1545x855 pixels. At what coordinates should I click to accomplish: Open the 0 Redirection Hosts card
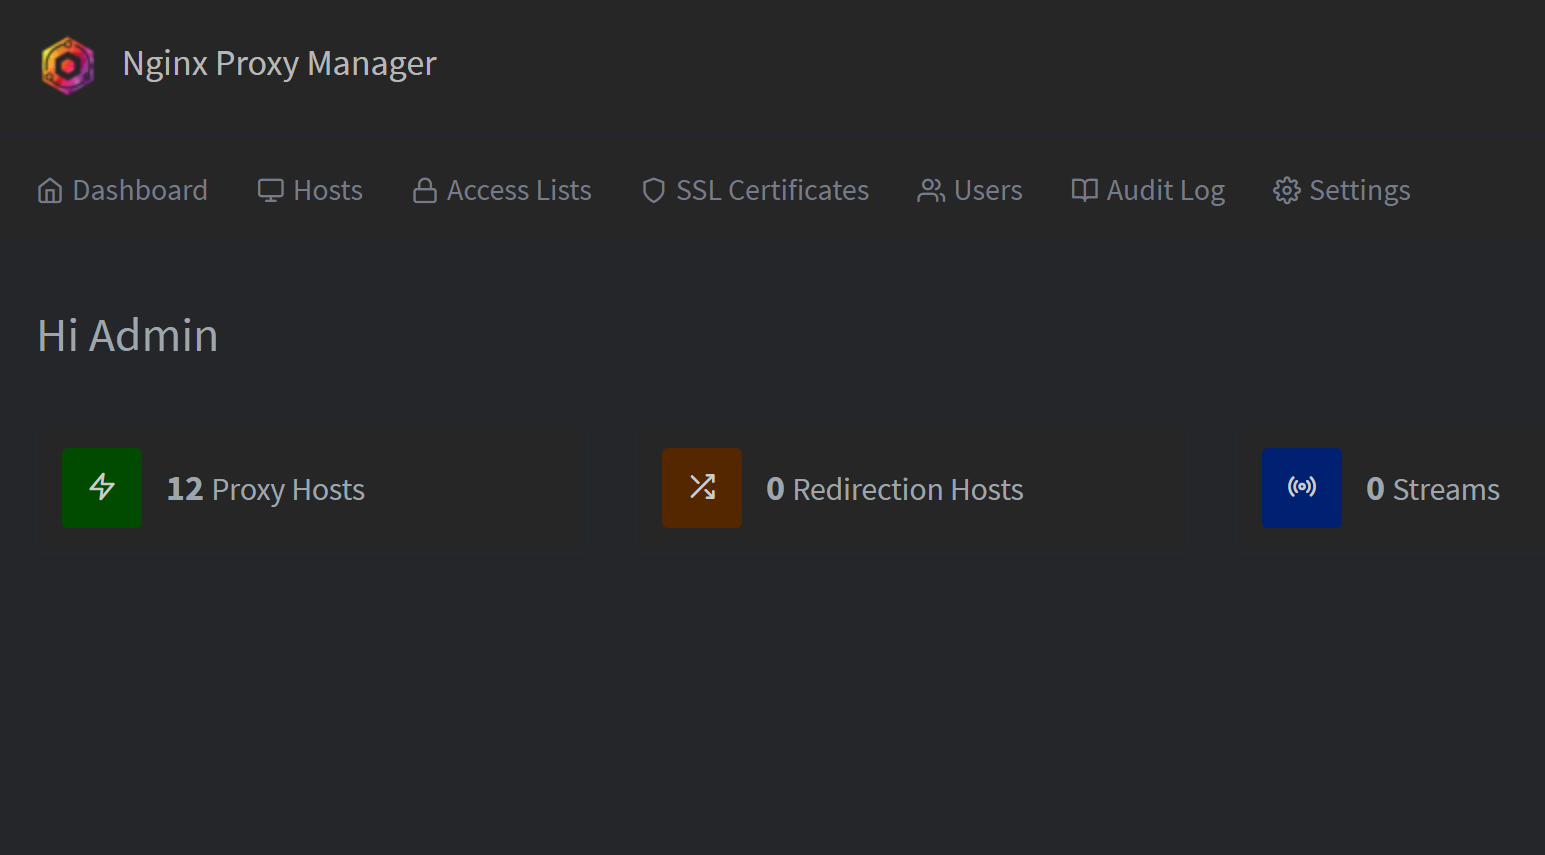pos(911,489)
